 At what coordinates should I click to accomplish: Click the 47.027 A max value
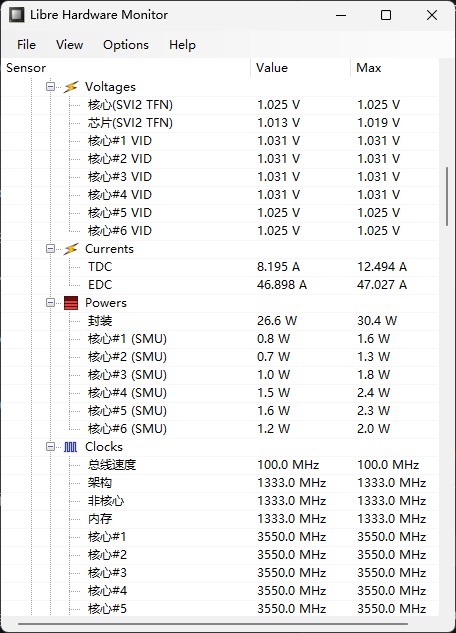(x=382, y=285)
